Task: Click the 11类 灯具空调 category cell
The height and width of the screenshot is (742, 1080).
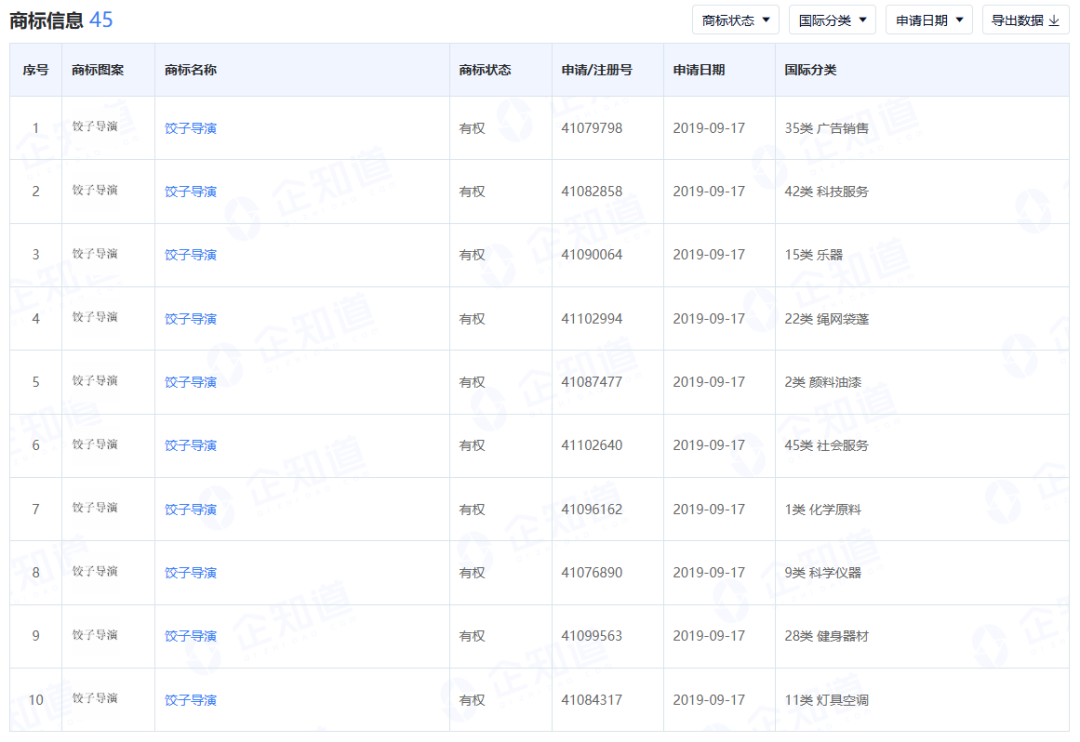Action: tap(827, 700)
